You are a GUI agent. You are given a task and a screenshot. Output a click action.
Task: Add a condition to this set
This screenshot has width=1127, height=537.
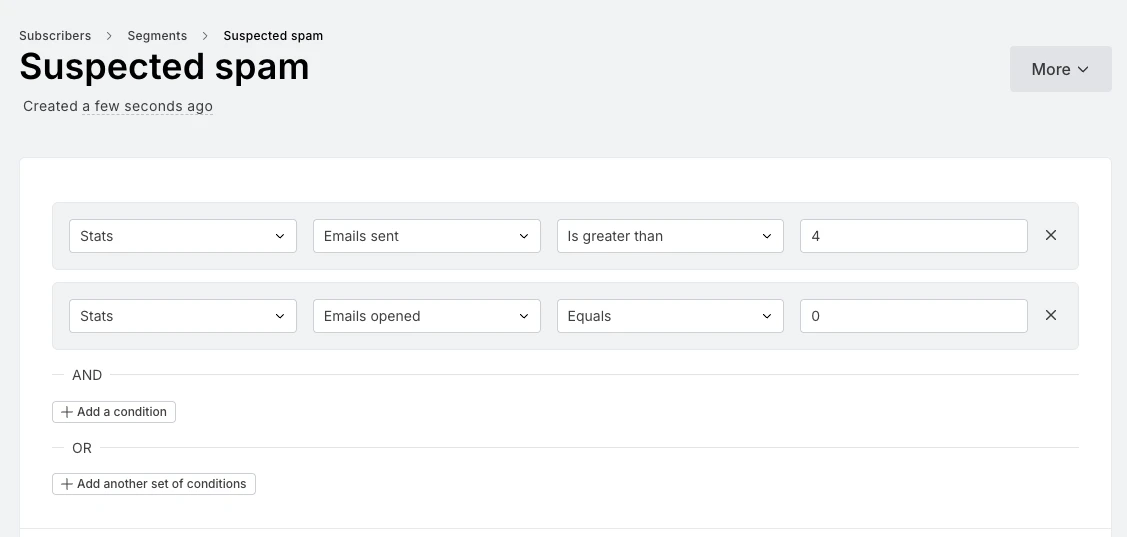(x=114, y=412)
